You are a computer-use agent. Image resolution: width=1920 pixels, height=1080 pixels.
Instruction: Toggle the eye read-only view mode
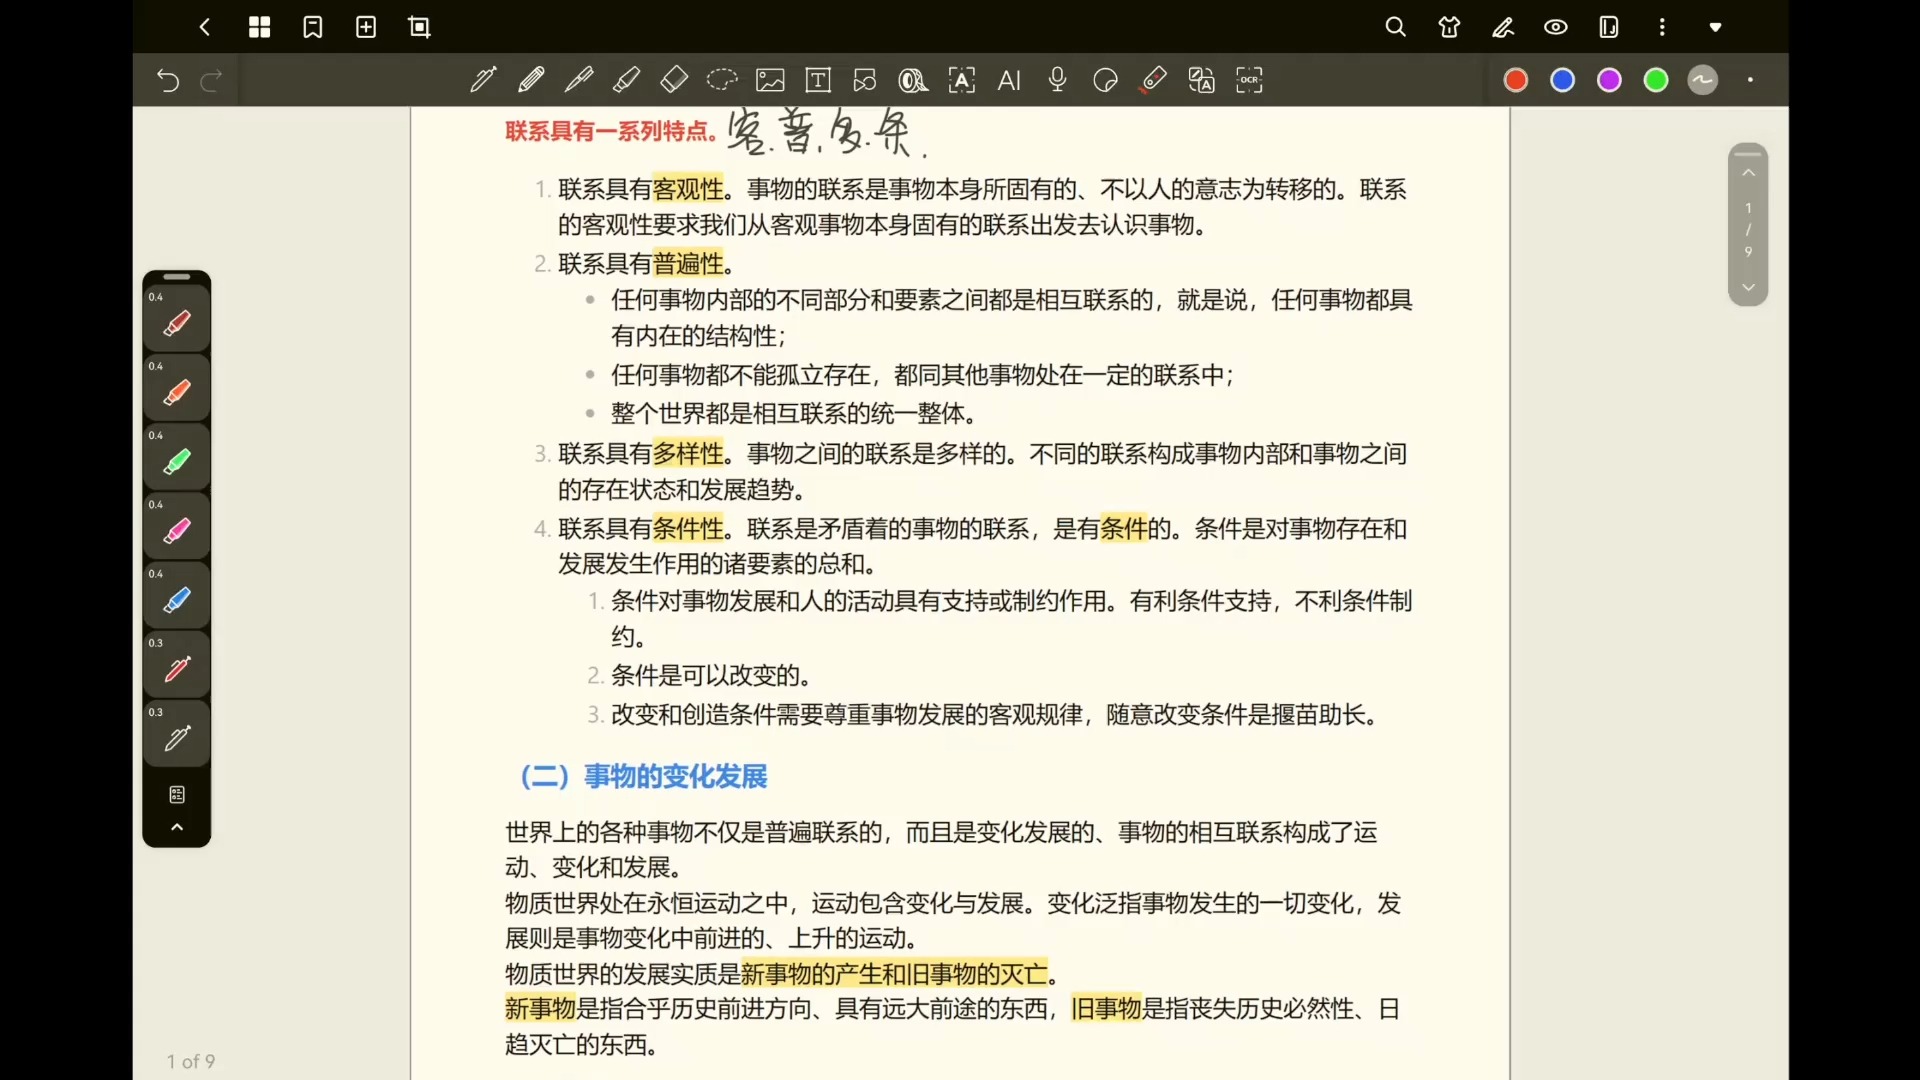pyautogui.click(x=1556, y=27)
